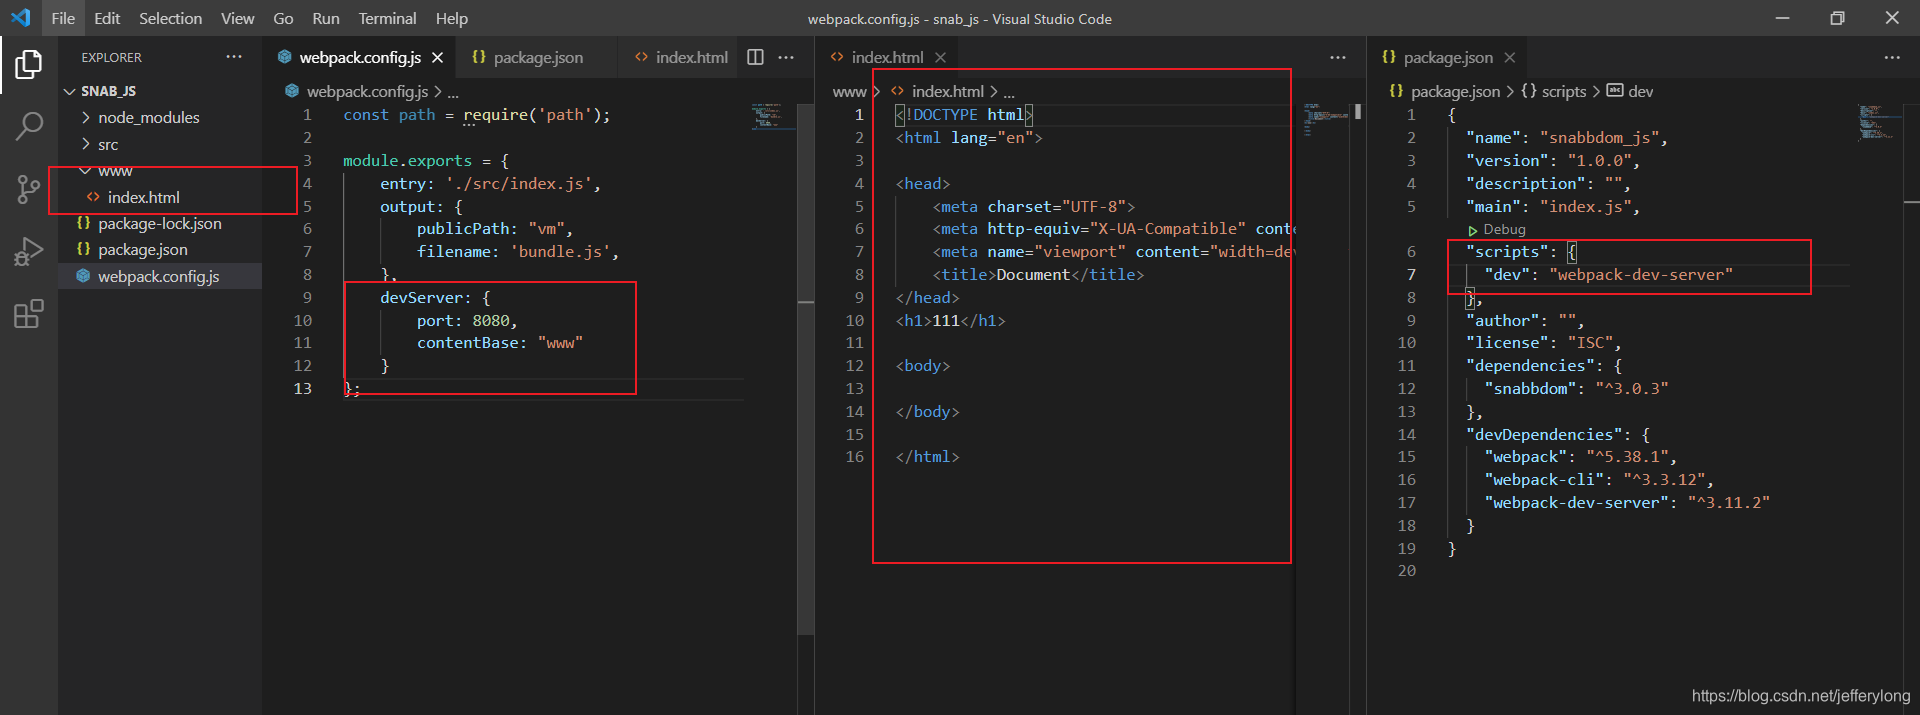
Task: Open package.json in the explorer tree
Action: [160, 250]
